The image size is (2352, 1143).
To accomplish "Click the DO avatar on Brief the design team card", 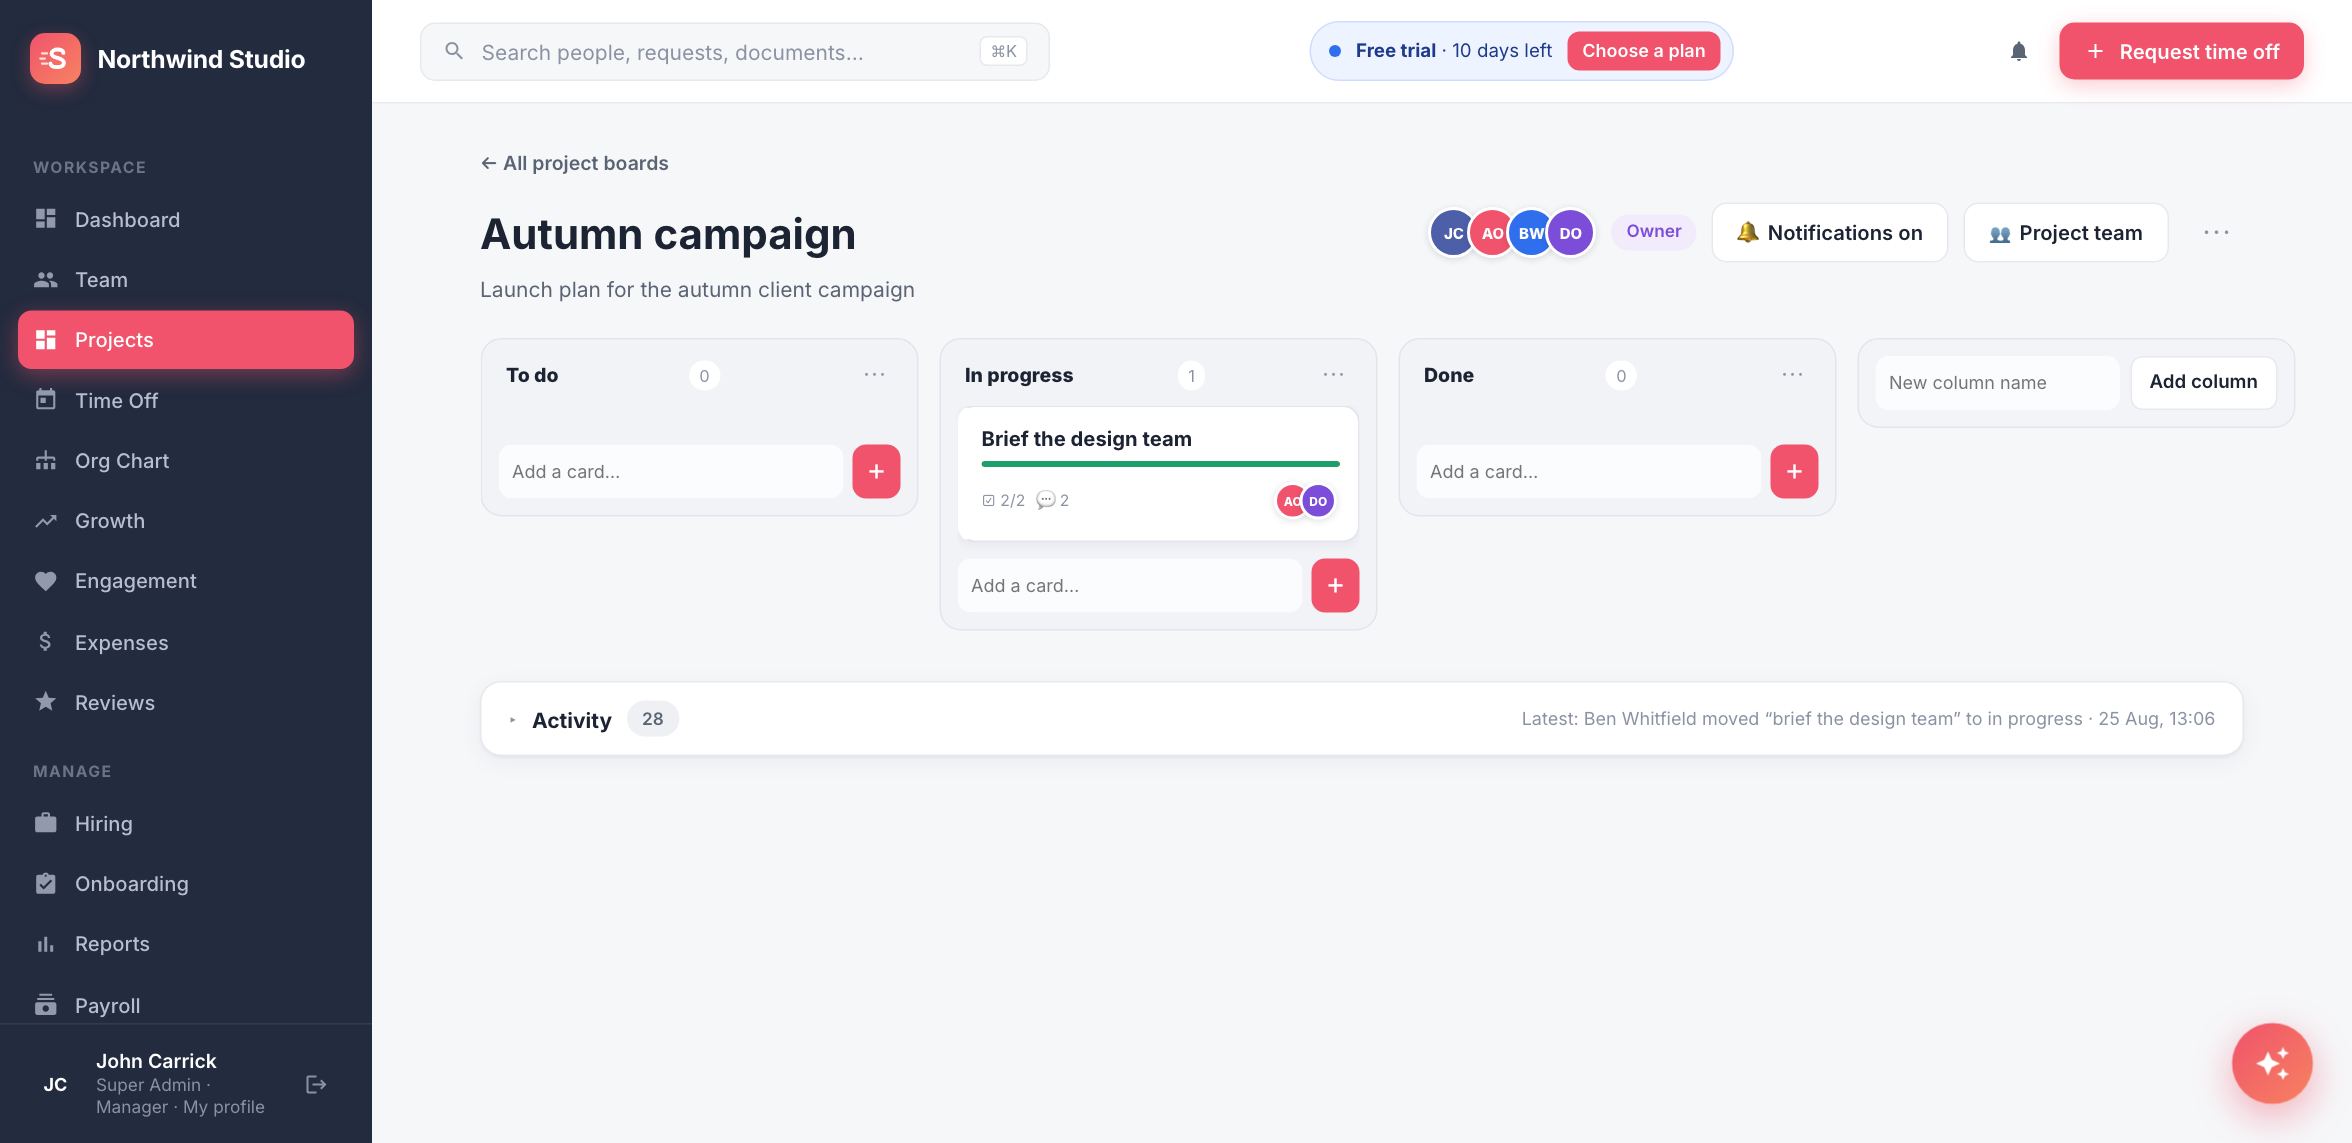I will [1318, 500].
